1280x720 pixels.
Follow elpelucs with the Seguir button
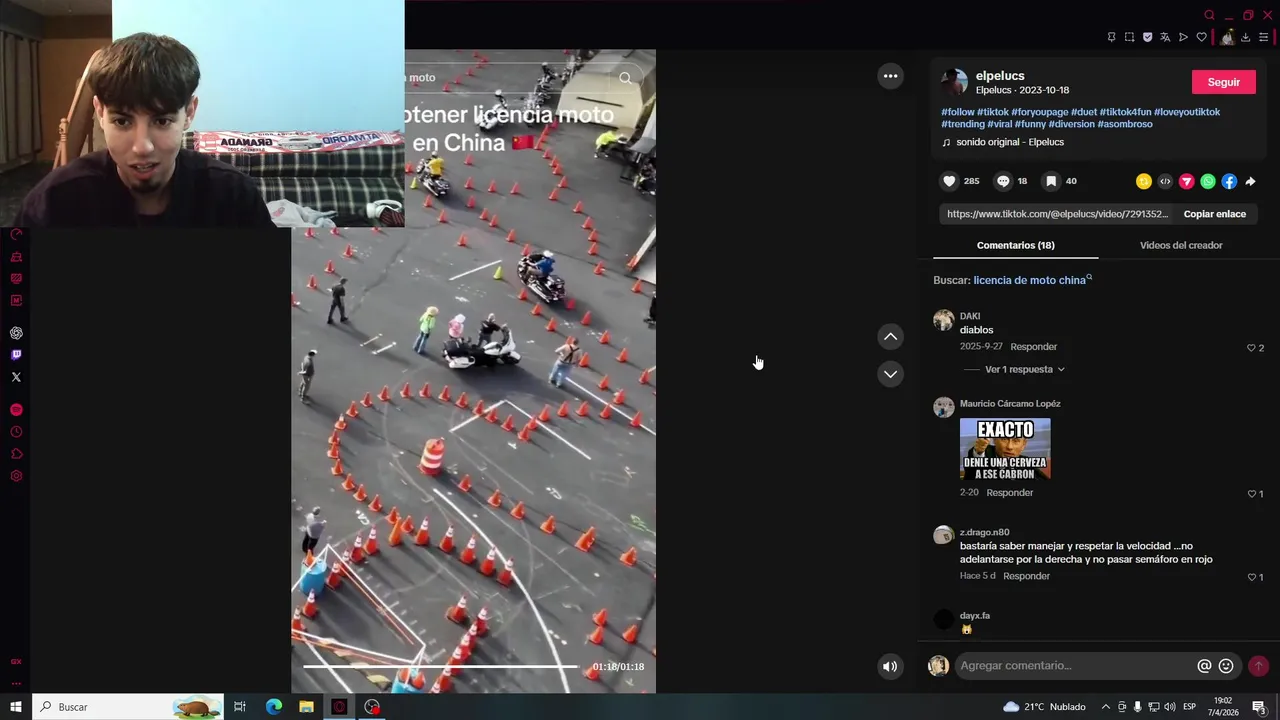point(1223,82)
